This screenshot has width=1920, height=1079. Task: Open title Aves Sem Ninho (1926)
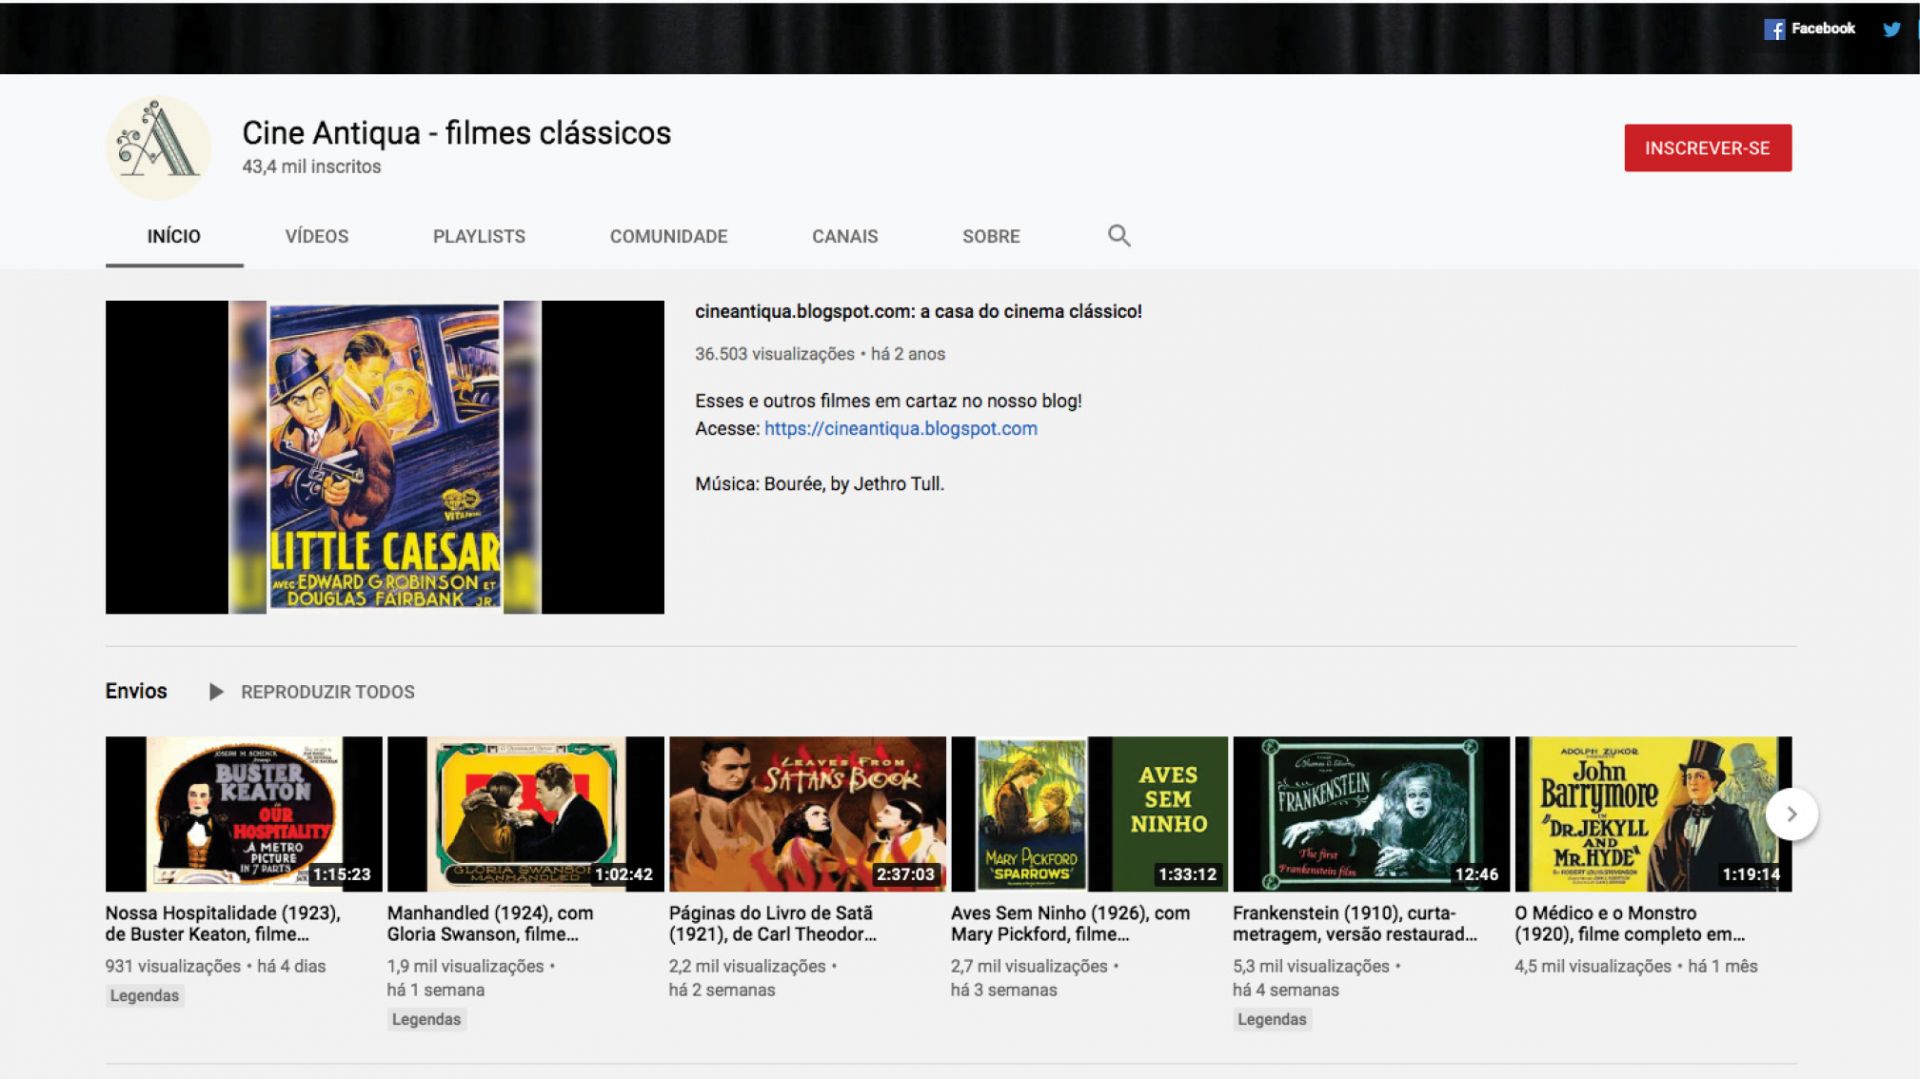1070,924
